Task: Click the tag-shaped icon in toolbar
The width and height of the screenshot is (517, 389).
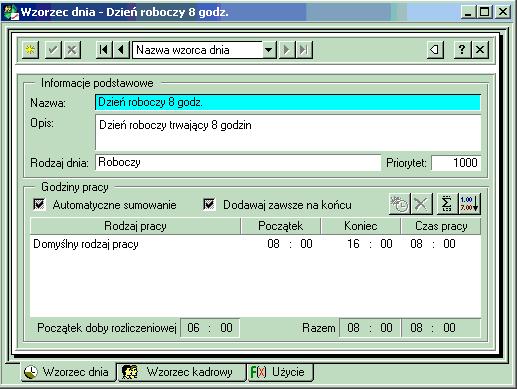Action: pyautogui.click(x=435, y=50)
